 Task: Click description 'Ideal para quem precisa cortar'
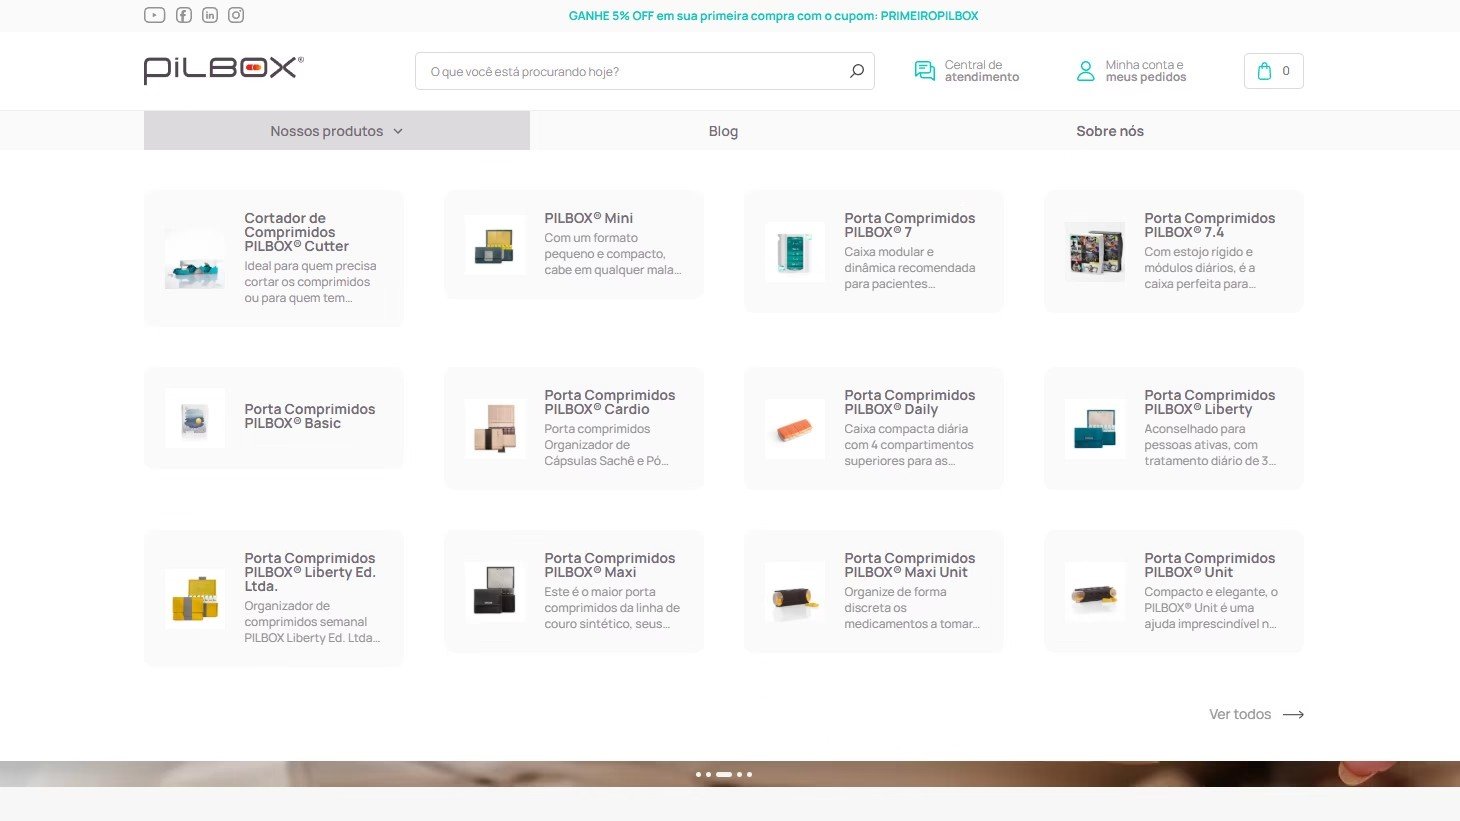[310, 282]
